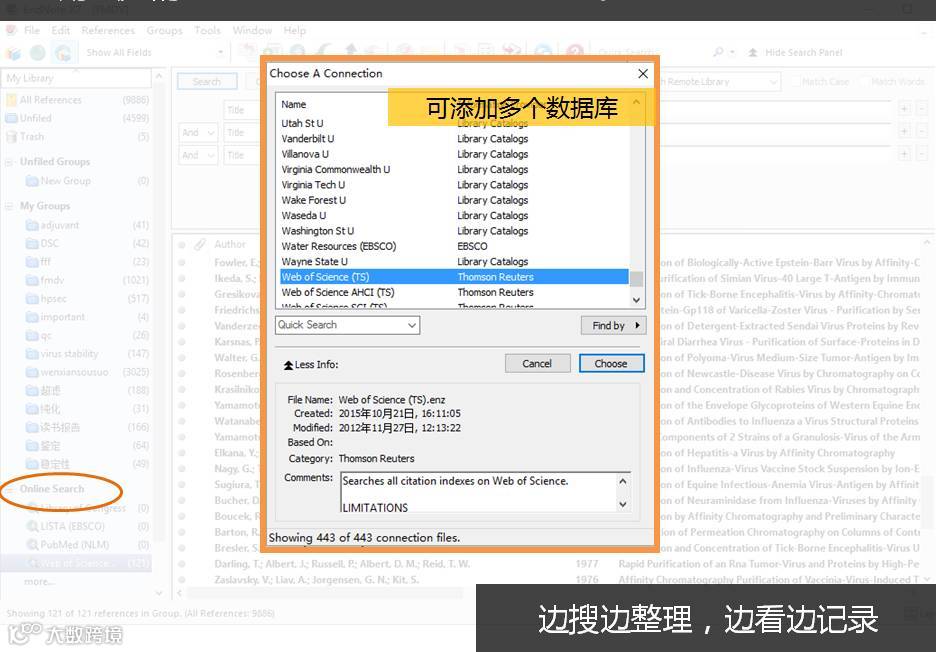Screen dimensions: 936x652
Task: Select the Web of Science (TS) connection
Action: pos(454,277)
